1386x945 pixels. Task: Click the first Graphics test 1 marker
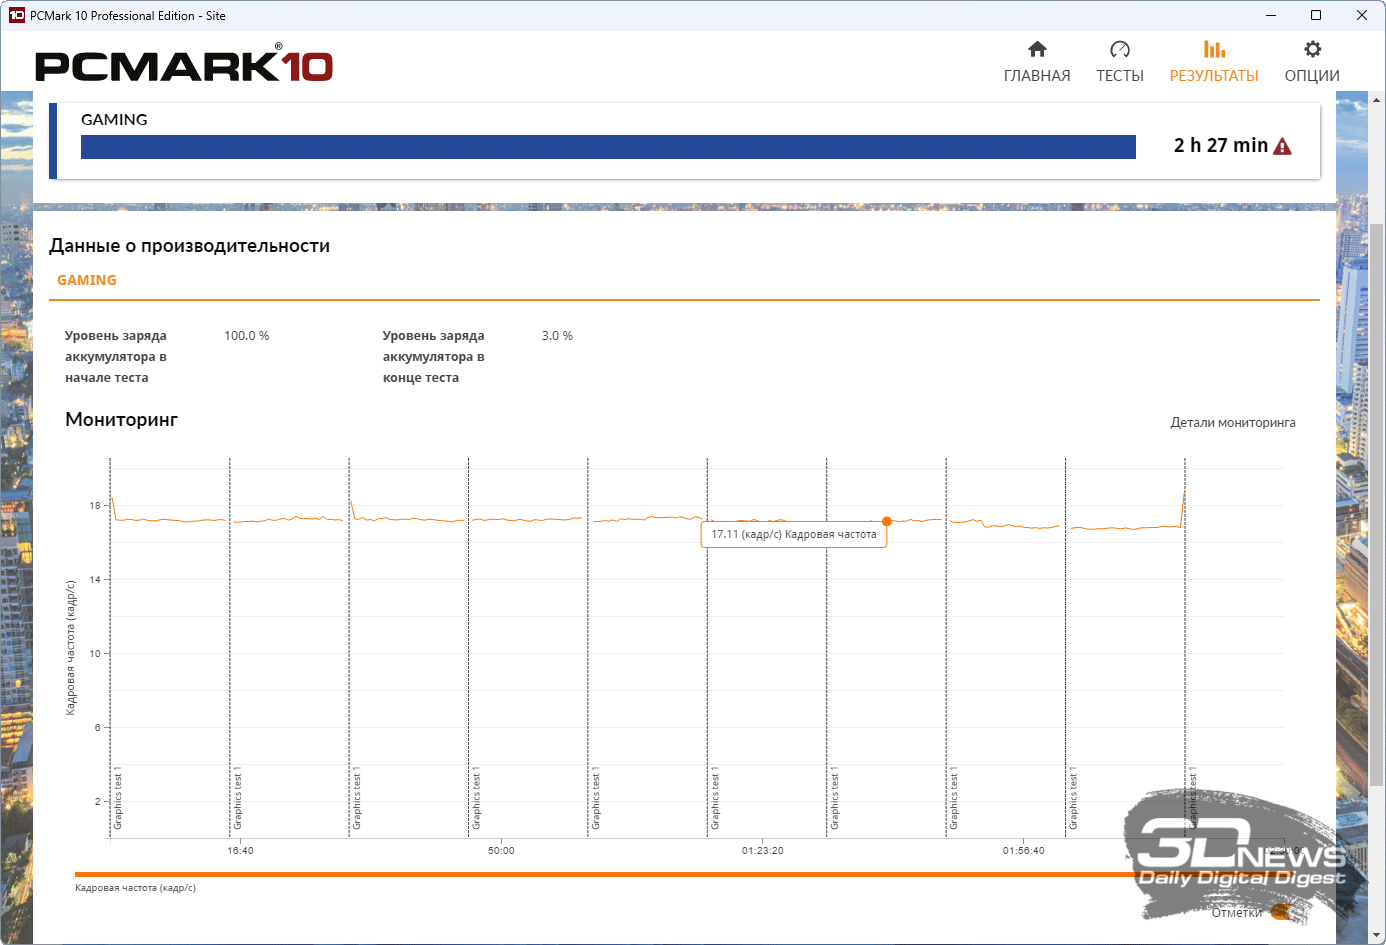pos(118,800)
